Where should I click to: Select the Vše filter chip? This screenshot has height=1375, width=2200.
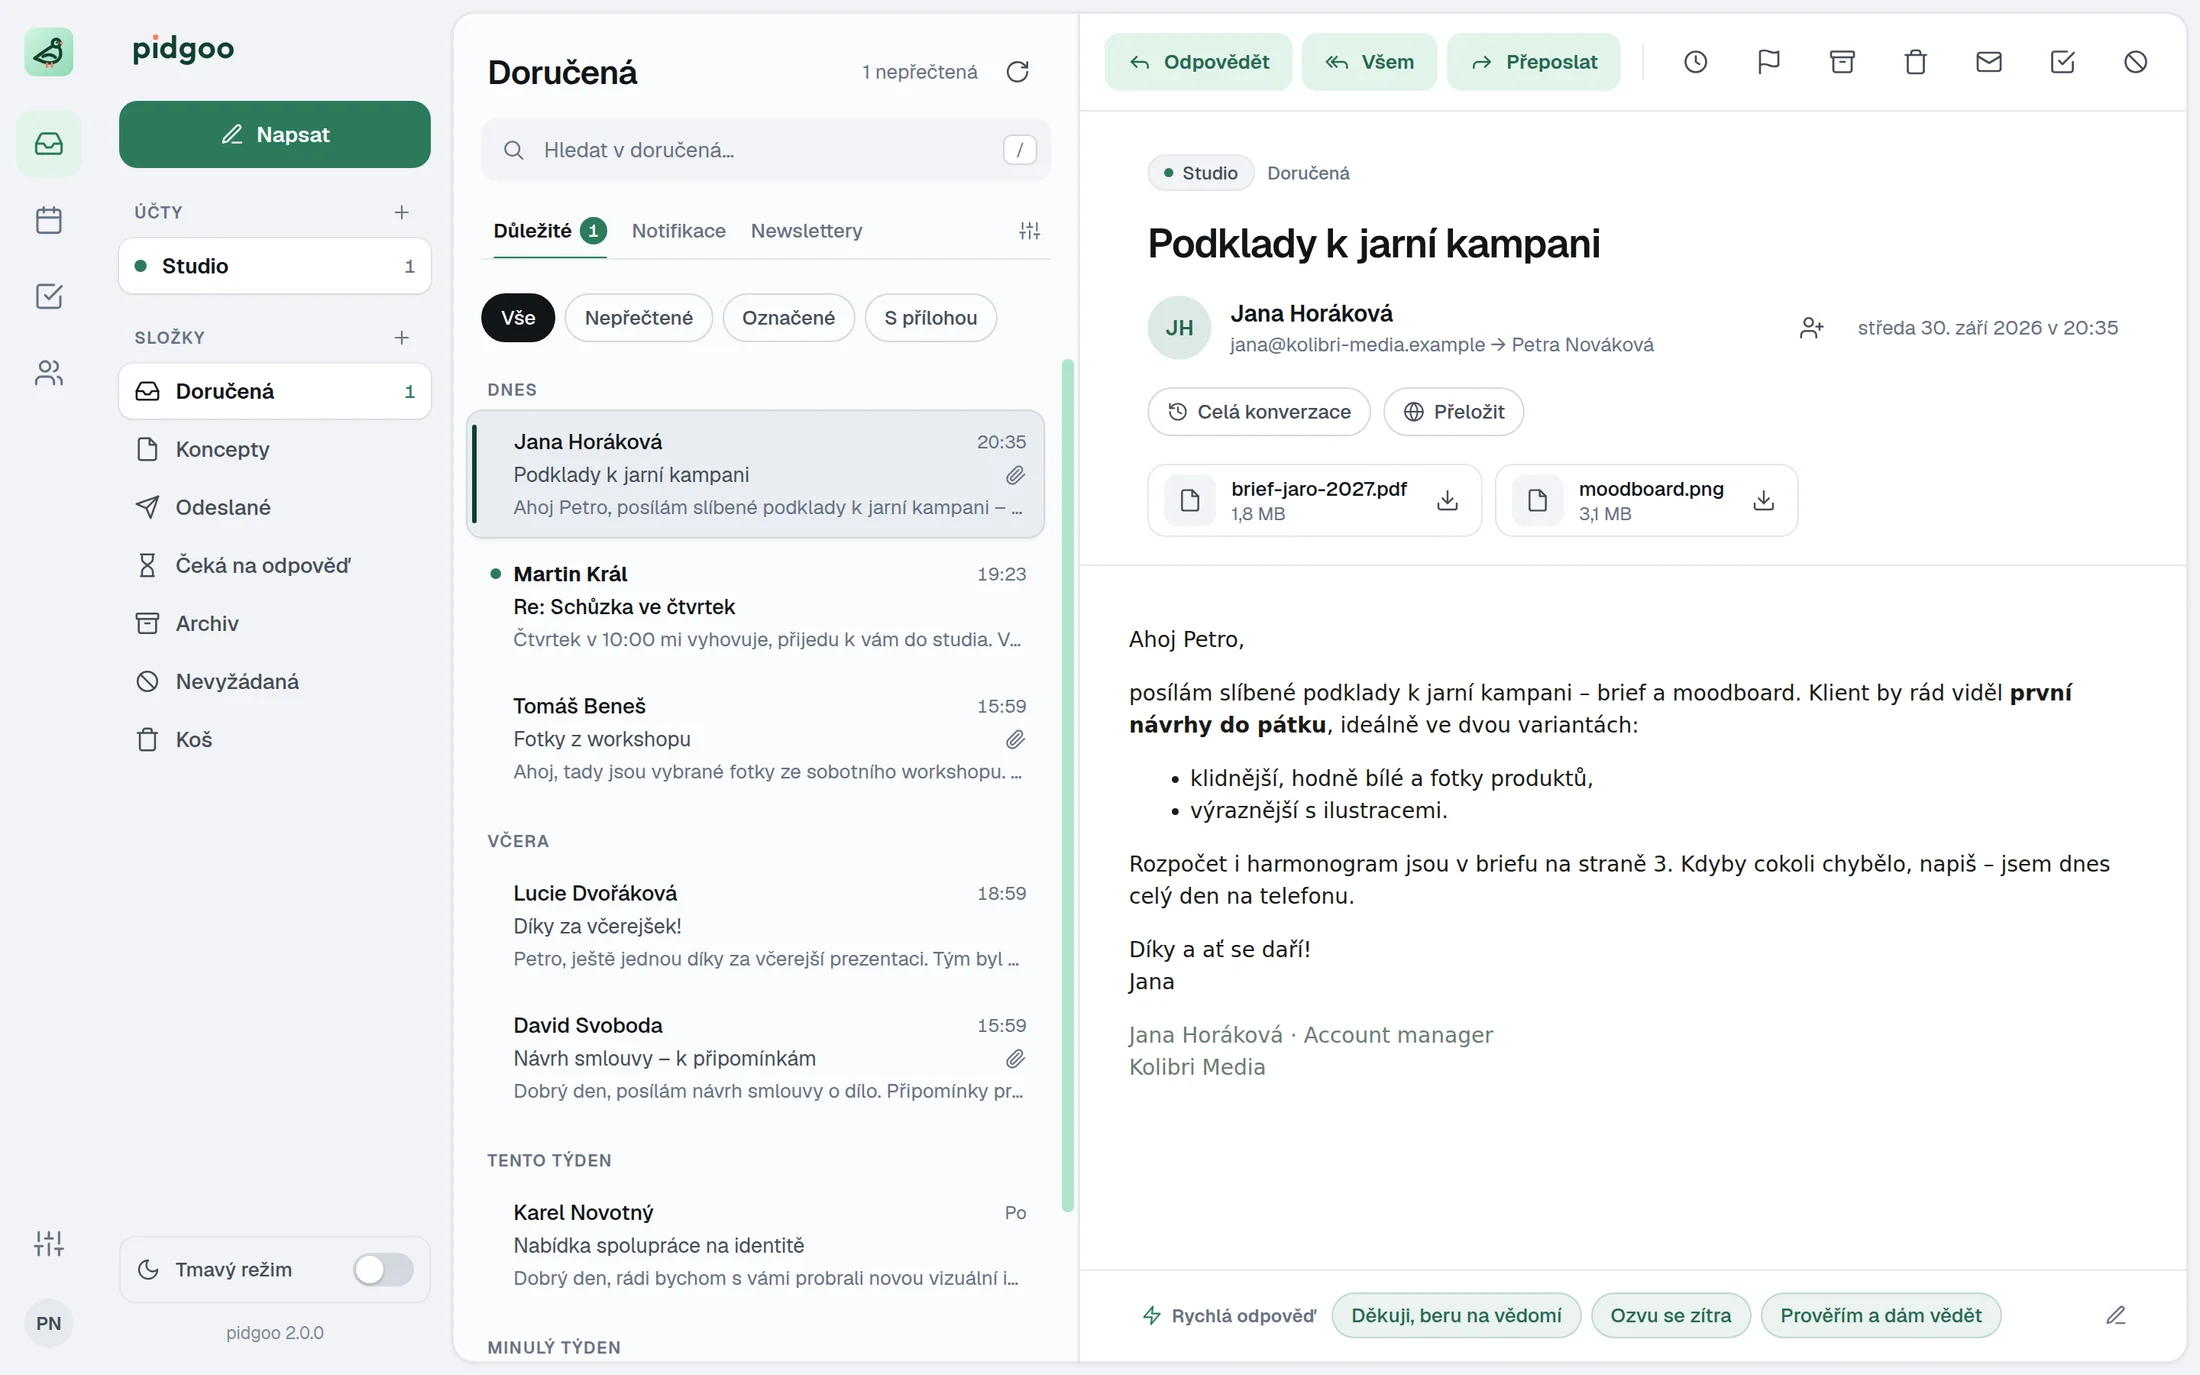coord(518,318)
